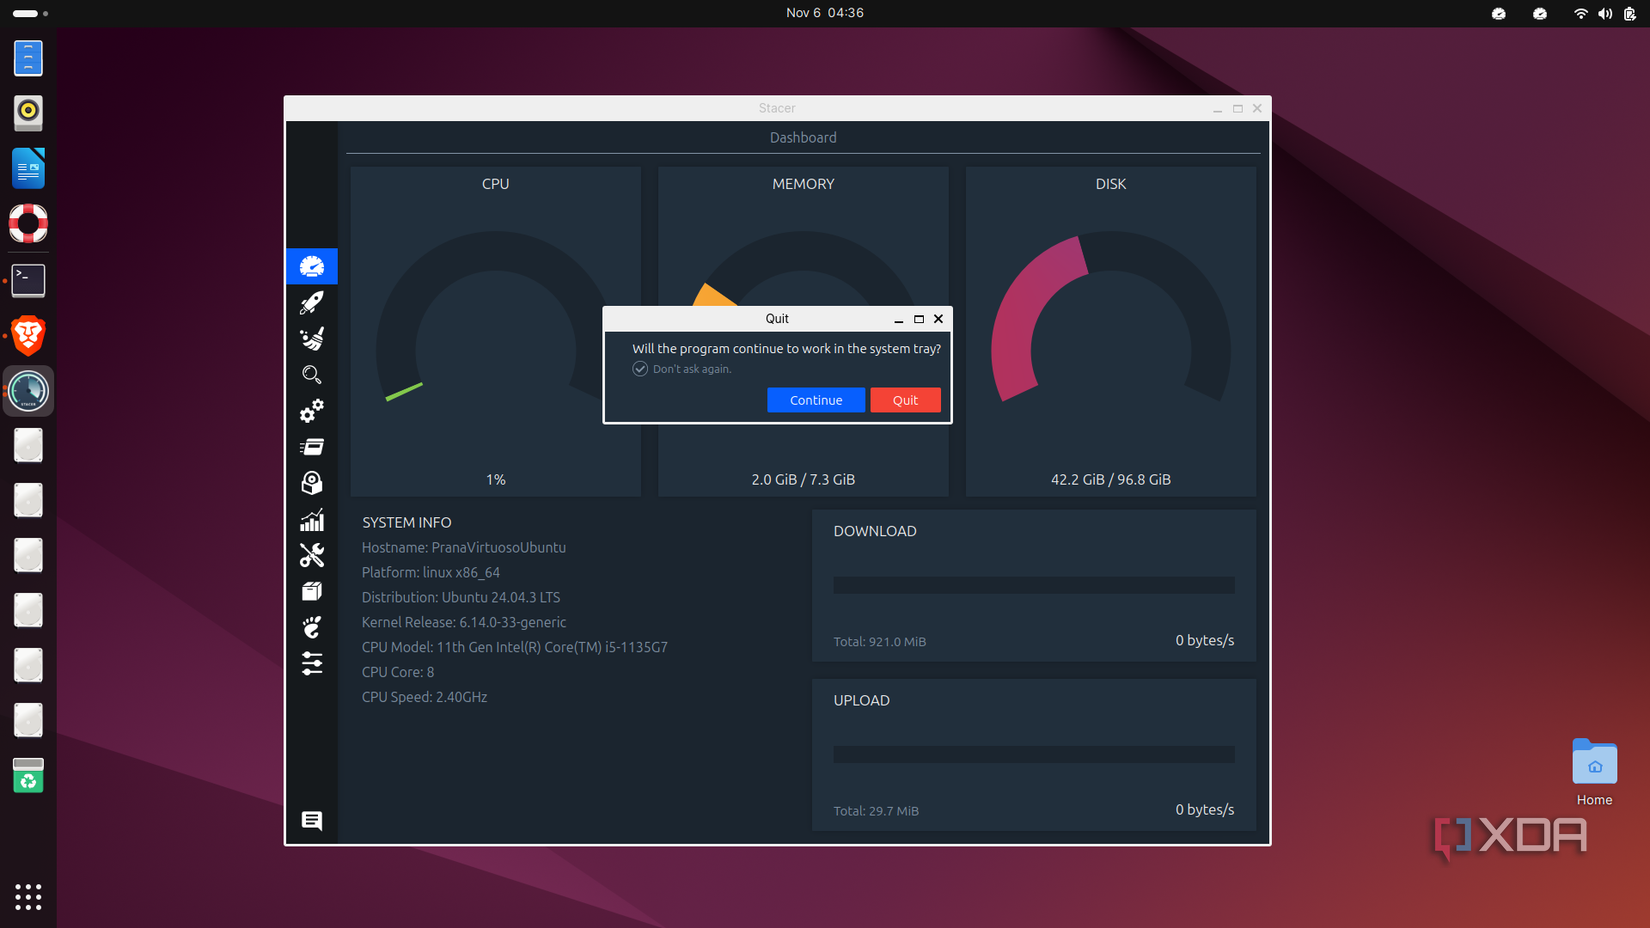The width and height of the screenshot is (1650, 928).
Task: Open Uninstaller disk icon
Action: [x=312, y=483]
